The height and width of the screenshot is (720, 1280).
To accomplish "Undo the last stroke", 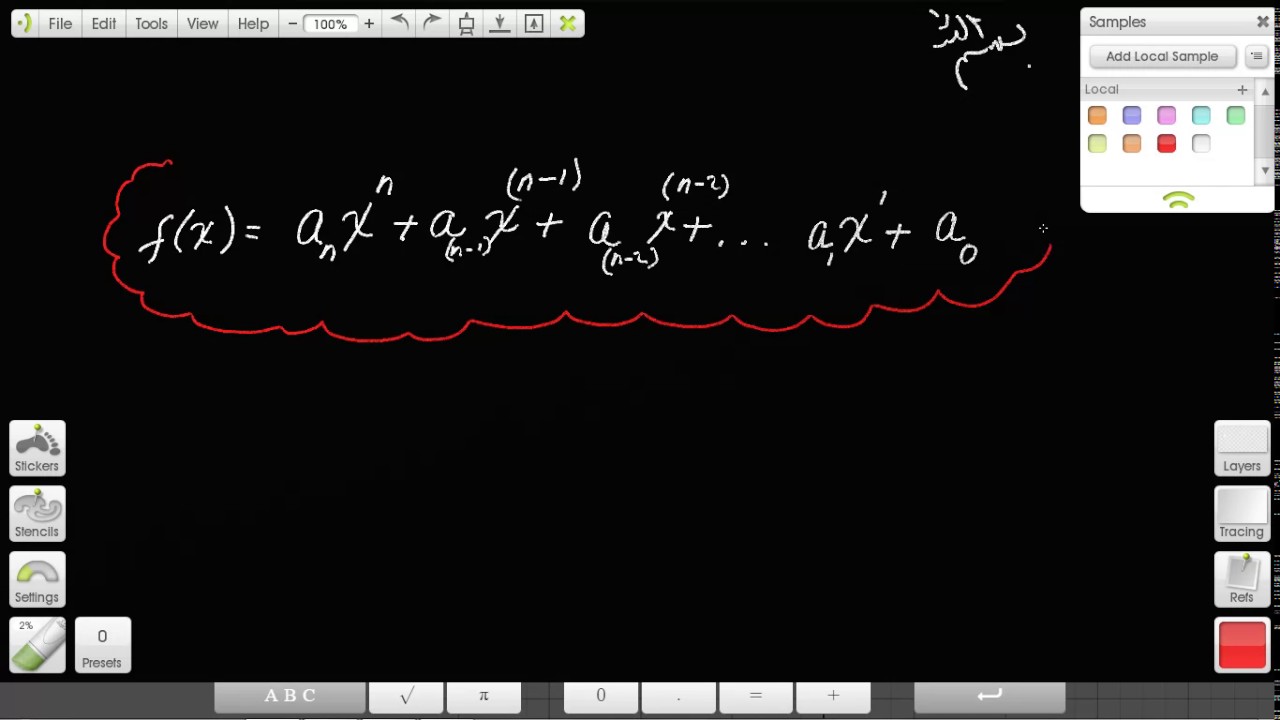I will [x=399, y=23].
